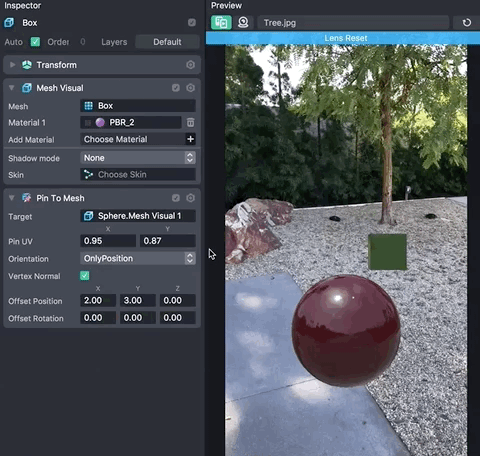Open the Transform component settings gear
The height and width of the screenshot is (456, 480).
(190, 65)
